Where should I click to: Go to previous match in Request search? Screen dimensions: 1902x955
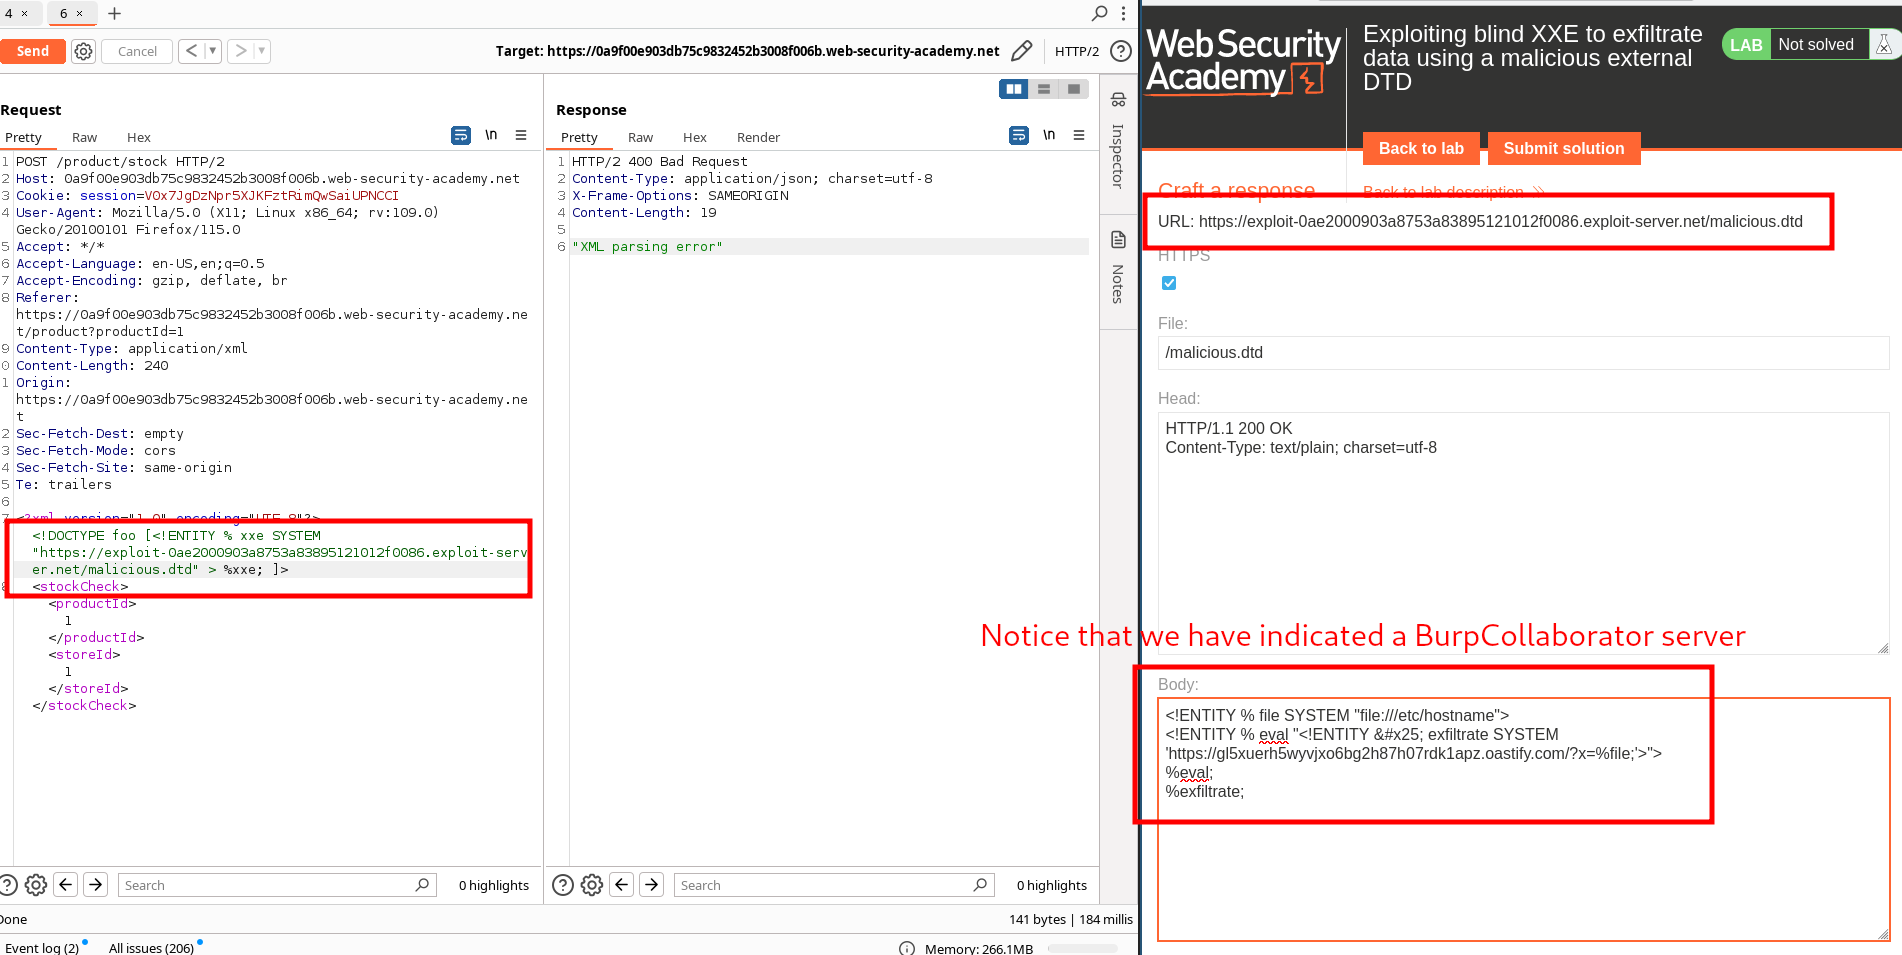(x=66, y=885)
